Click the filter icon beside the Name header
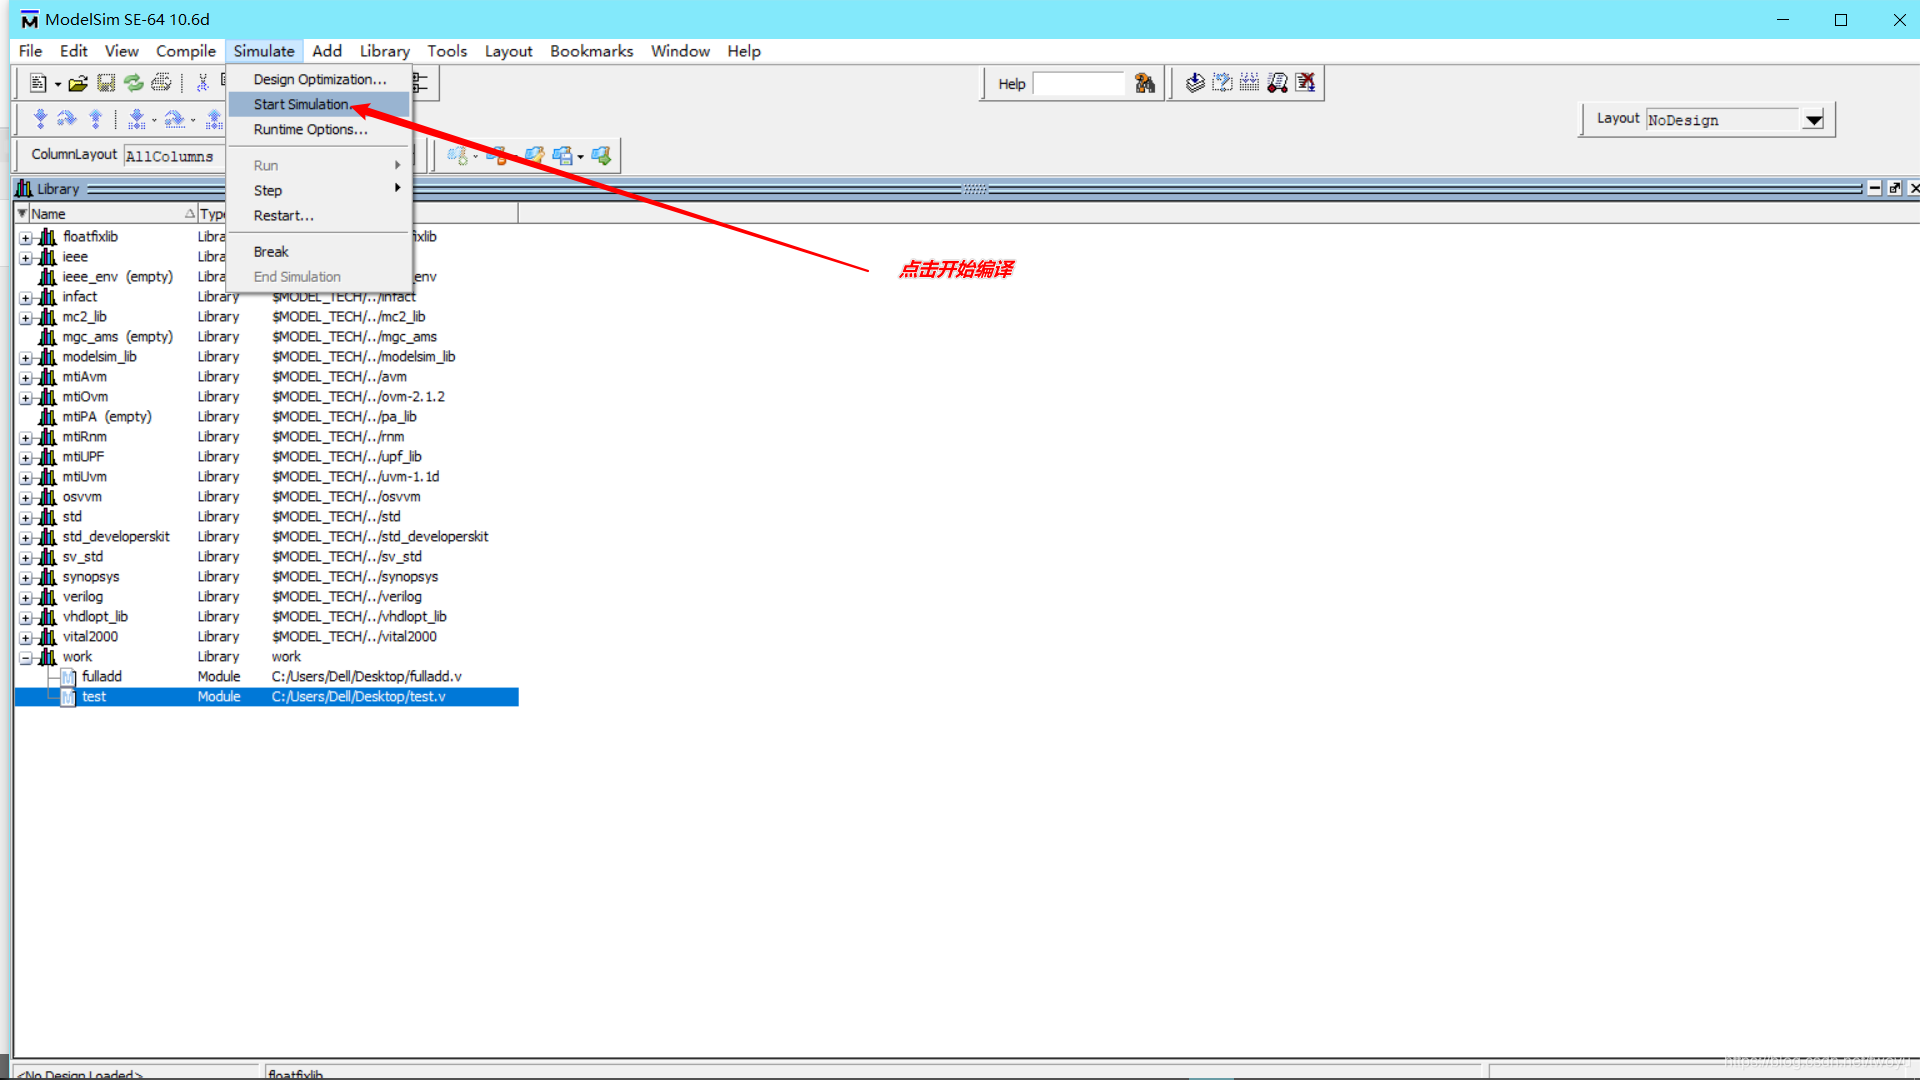 (22, 214)
